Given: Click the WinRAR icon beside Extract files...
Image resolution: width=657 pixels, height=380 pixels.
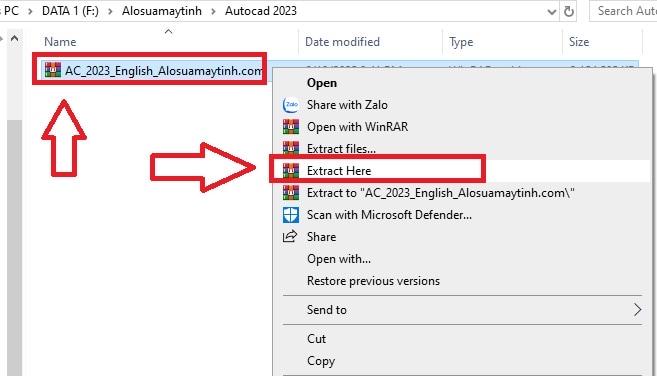Looking at the screenshot, I should tap(291, 148).
